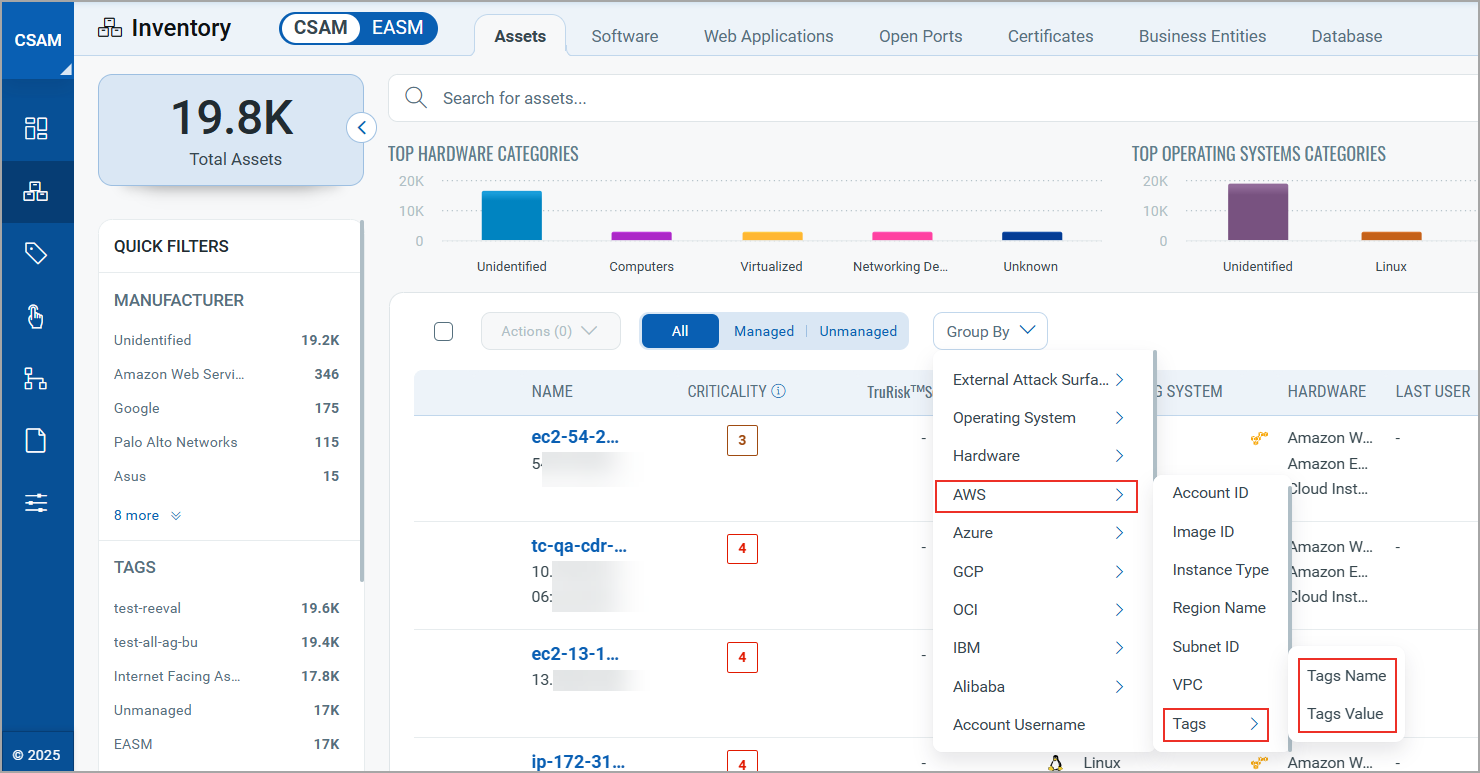Select AWS in Group By menu
Viewport: 1480px width, 773px height.
coord(1036,495)
